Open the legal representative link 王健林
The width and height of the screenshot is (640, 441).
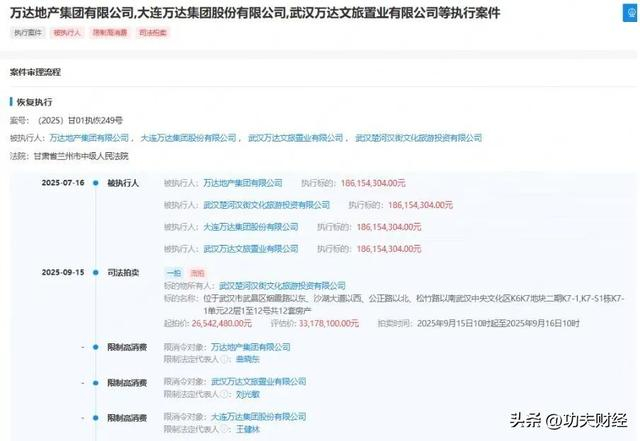point(247,429)
